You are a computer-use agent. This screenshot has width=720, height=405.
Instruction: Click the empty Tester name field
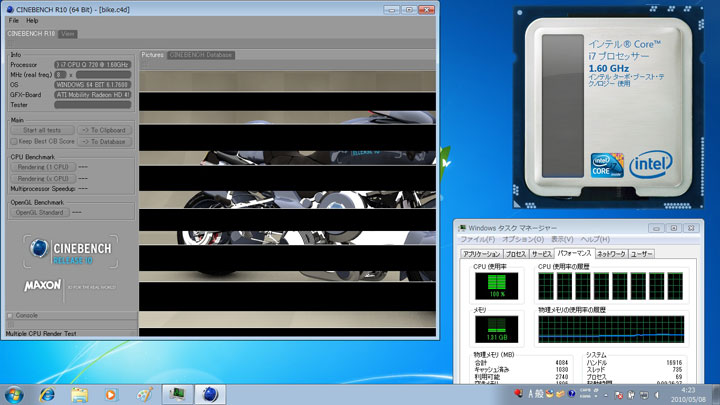point(92,105)
